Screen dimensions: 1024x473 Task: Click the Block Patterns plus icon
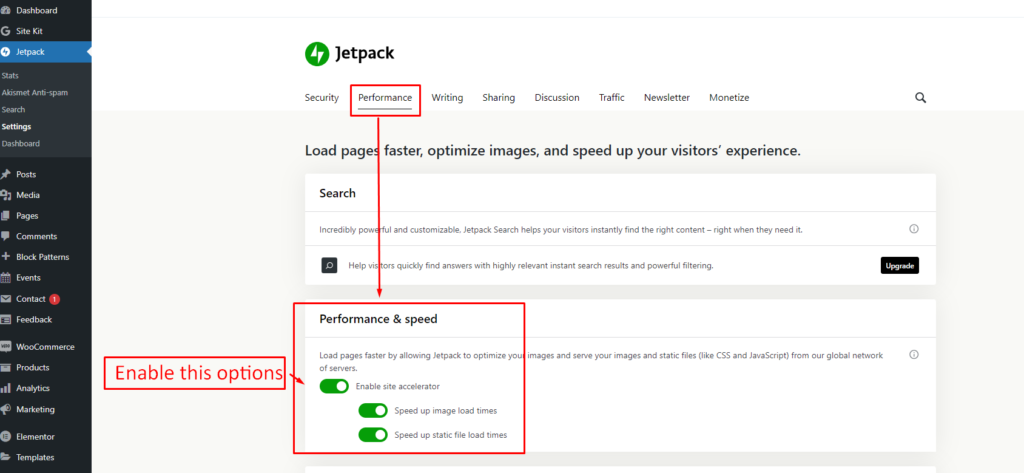coord(5,257)
